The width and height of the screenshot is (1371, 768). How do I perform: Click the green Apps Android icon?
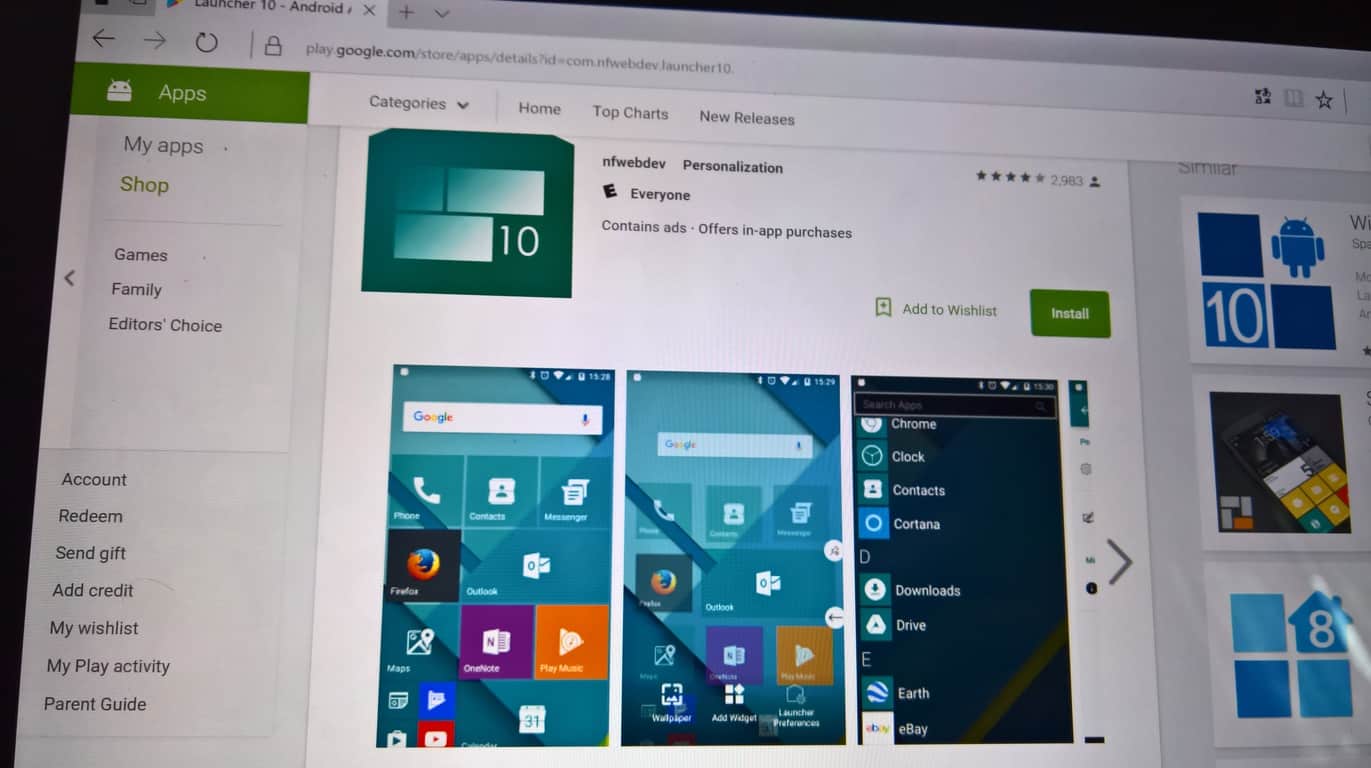point(120,90)
